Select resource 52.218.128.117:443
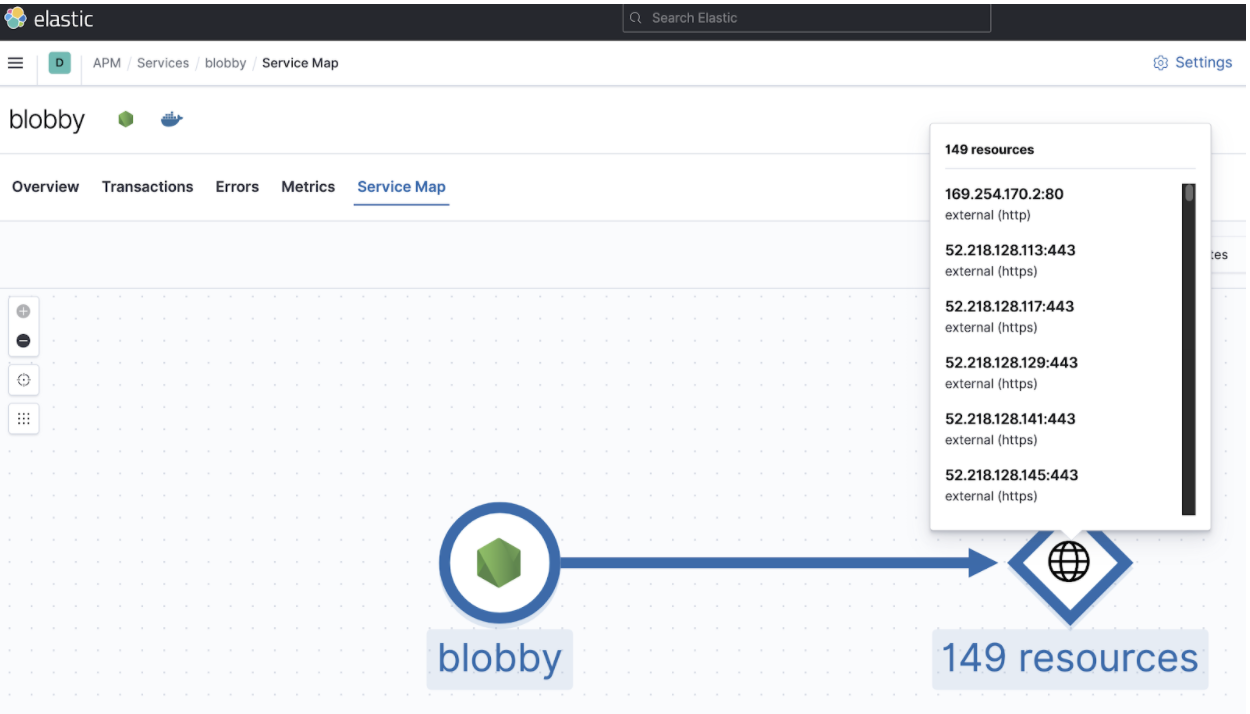Screen dimensions: 1250x714 tap(1010, 306)
